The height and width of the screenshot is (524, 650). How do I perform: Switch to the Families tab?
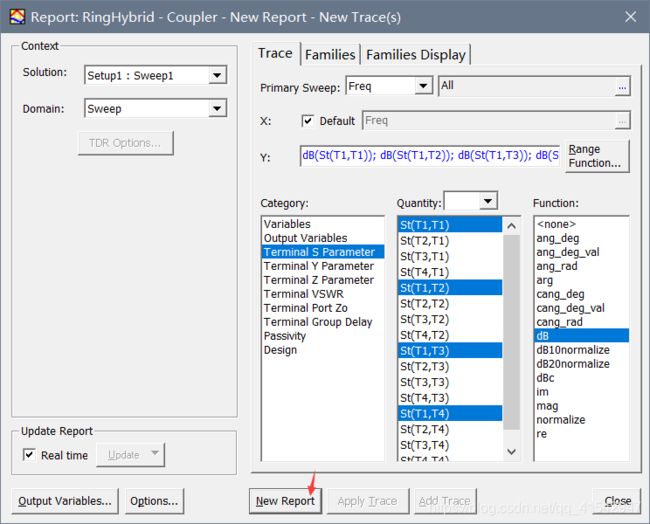[330, 55]
